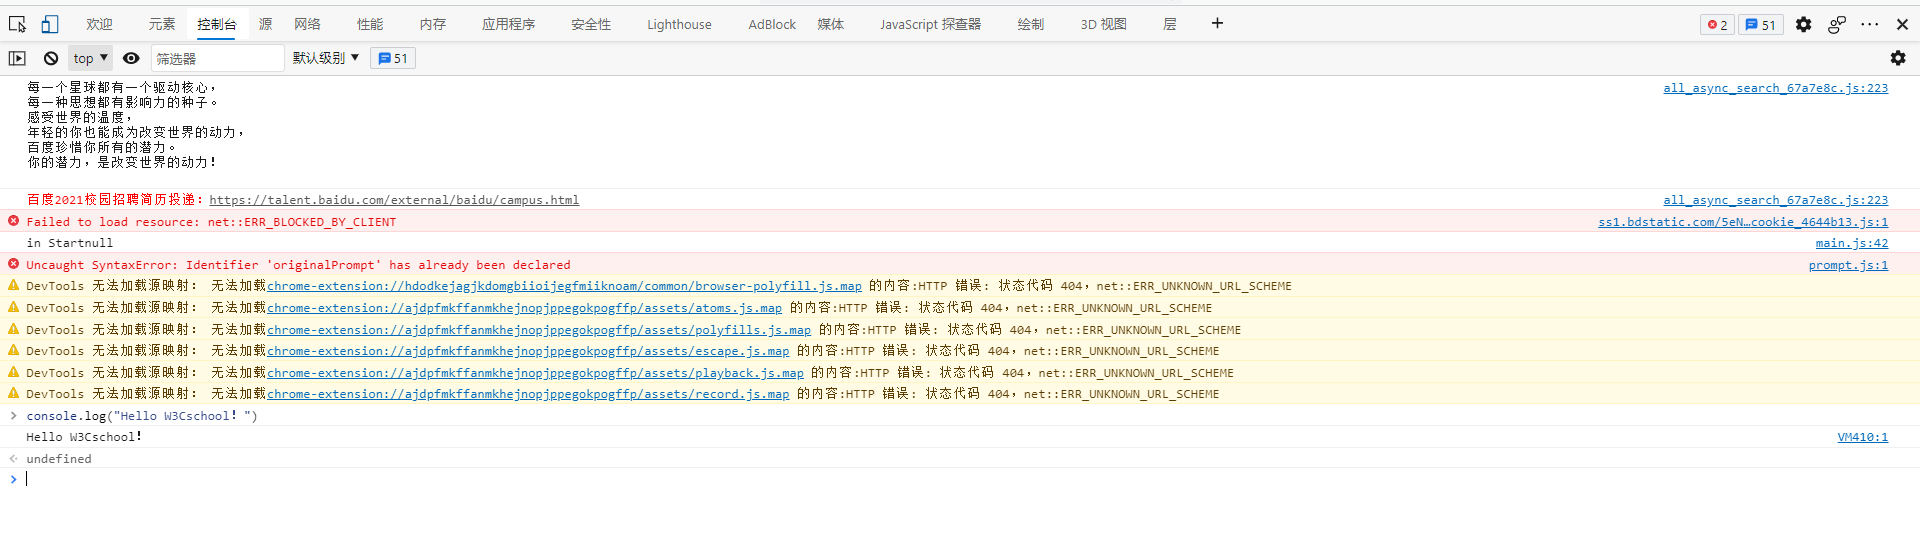The height and width of the screenshot is (535, 1920).
Task: Toggle device emulation mode icon
Action: point(50,24)
